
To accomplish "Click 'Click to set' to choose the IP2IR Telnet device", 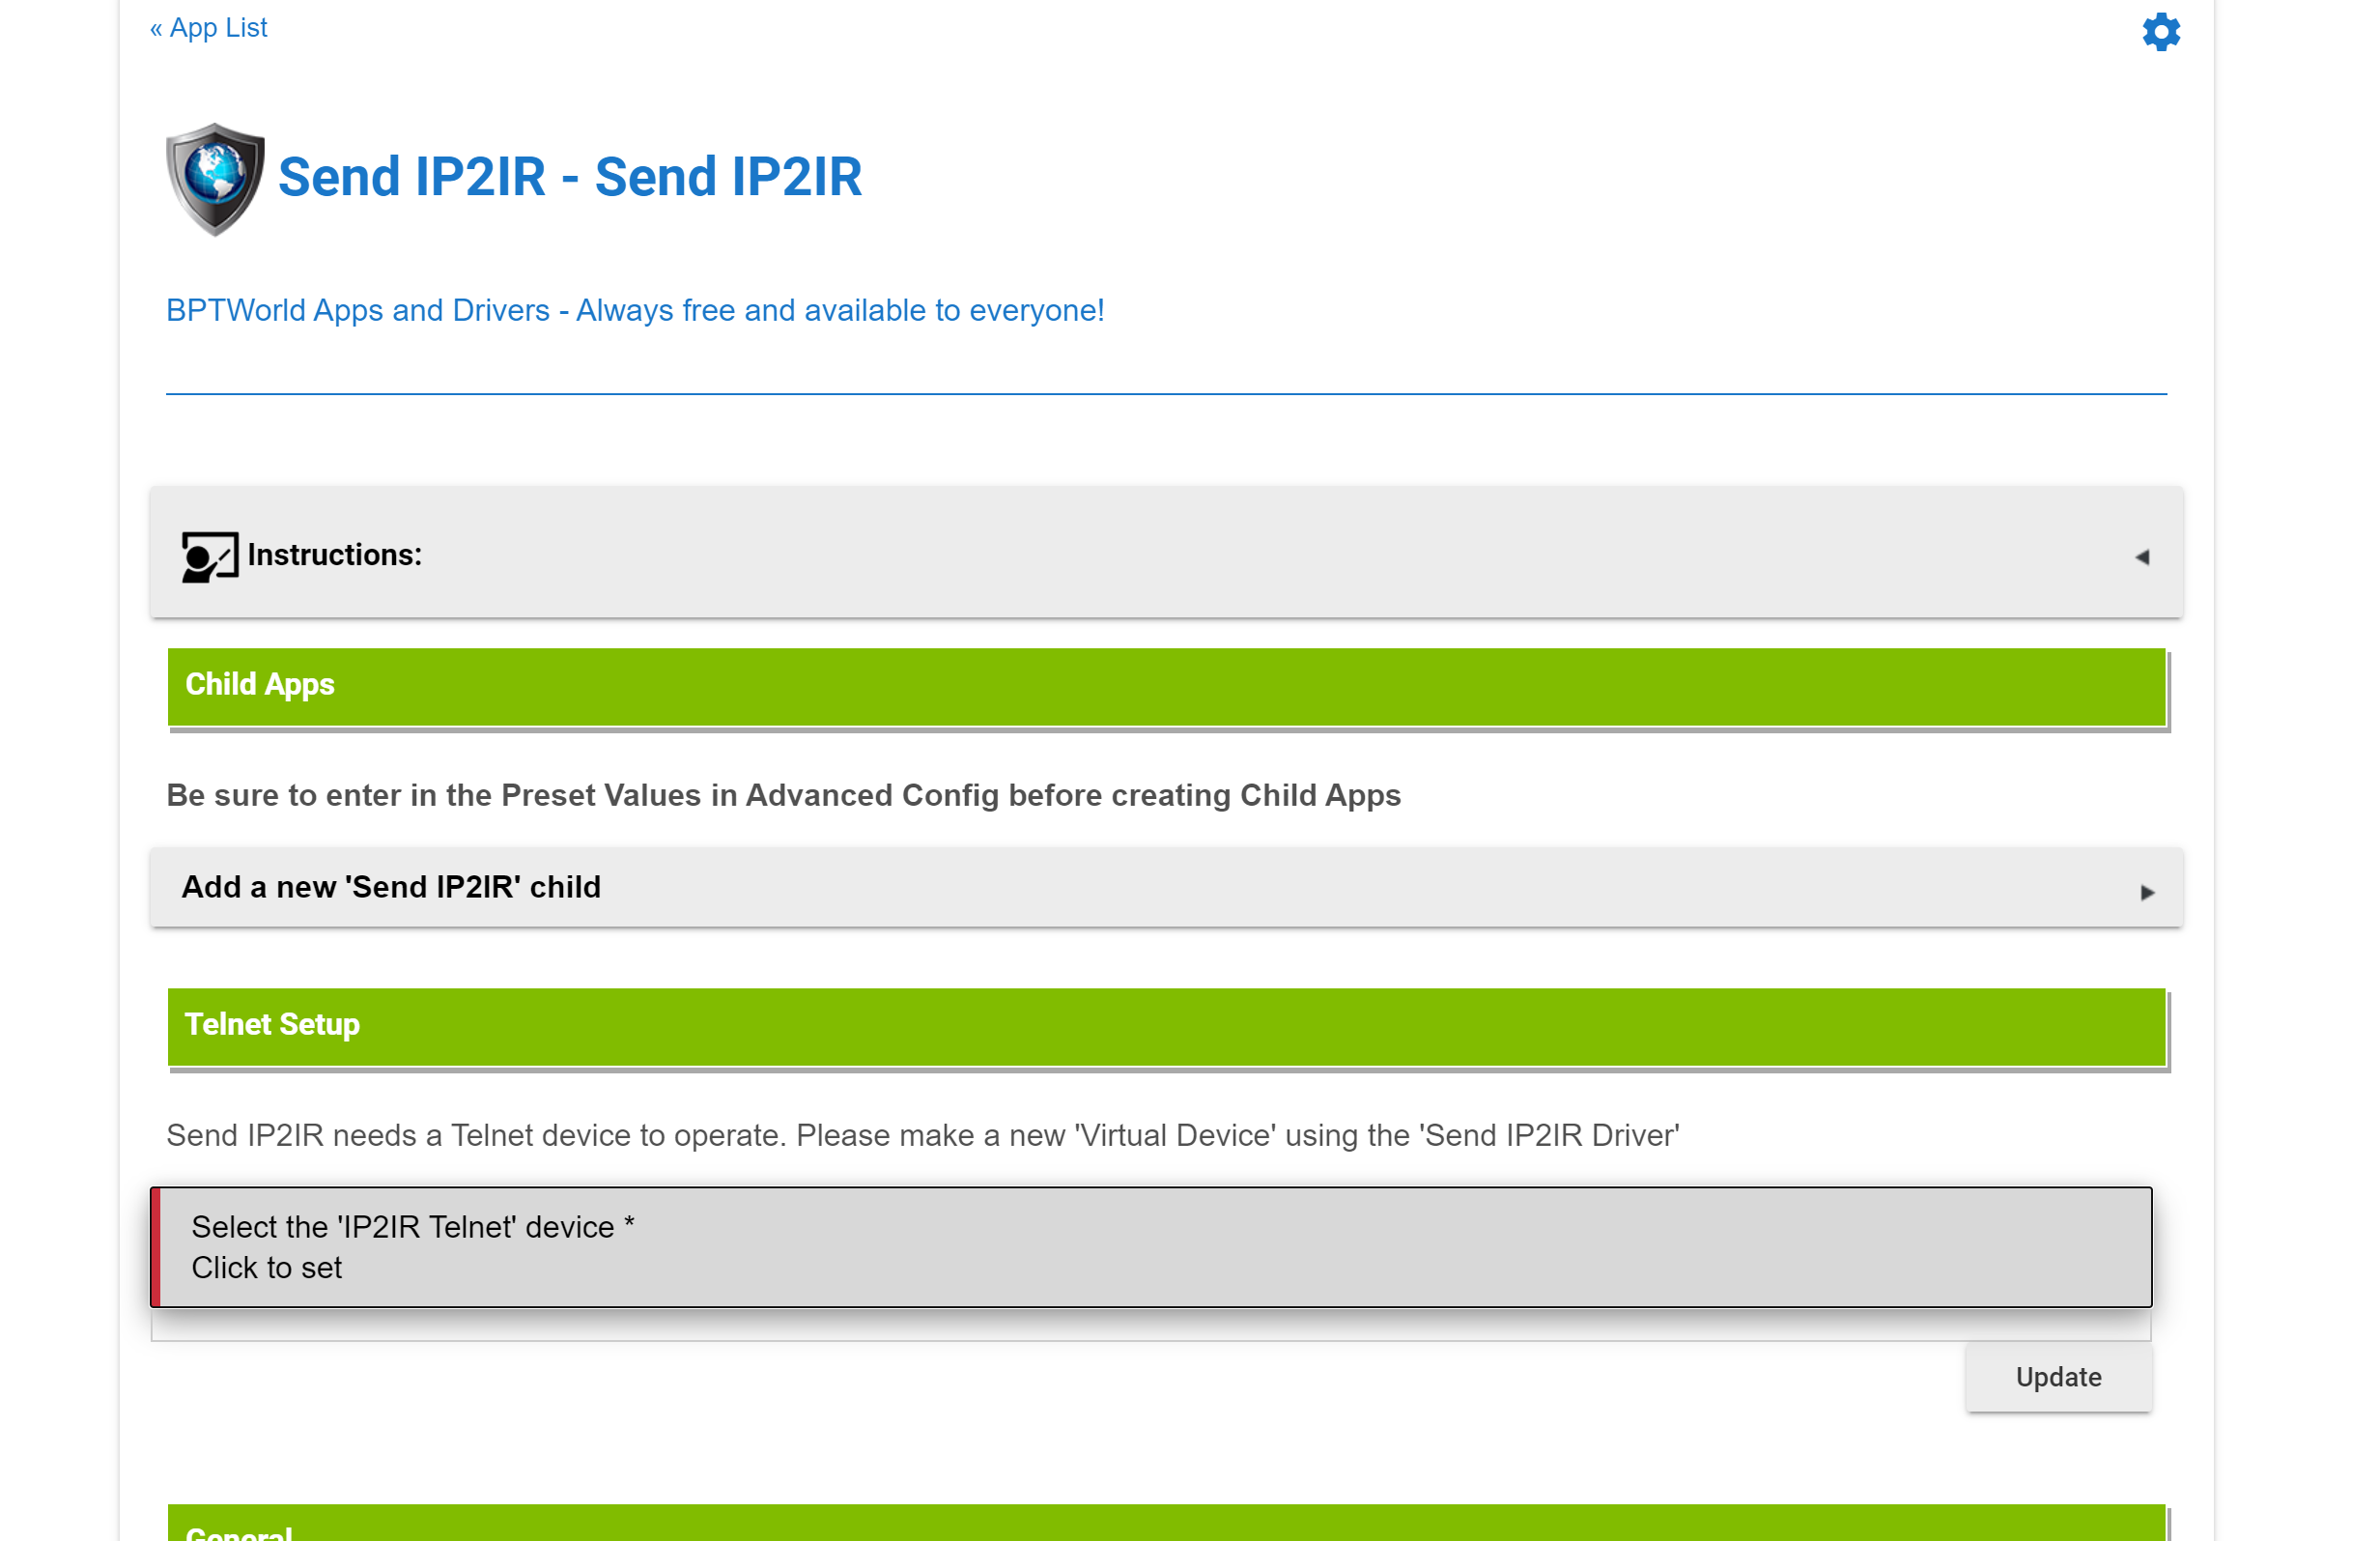I will (x=266, y=1268).
